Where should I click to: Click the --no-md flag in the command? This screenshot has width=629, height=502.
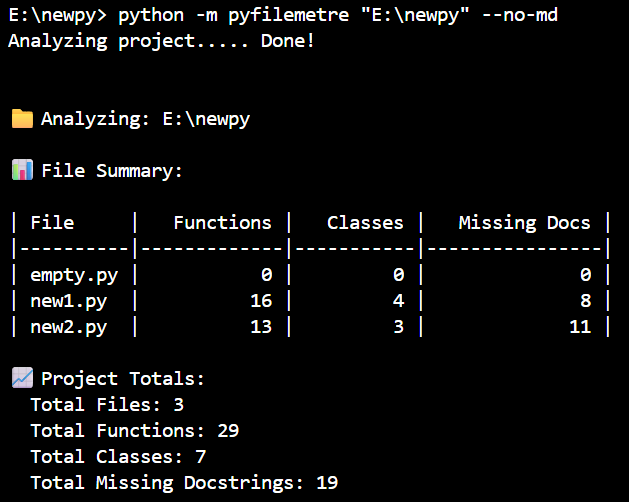click(519, 15)
